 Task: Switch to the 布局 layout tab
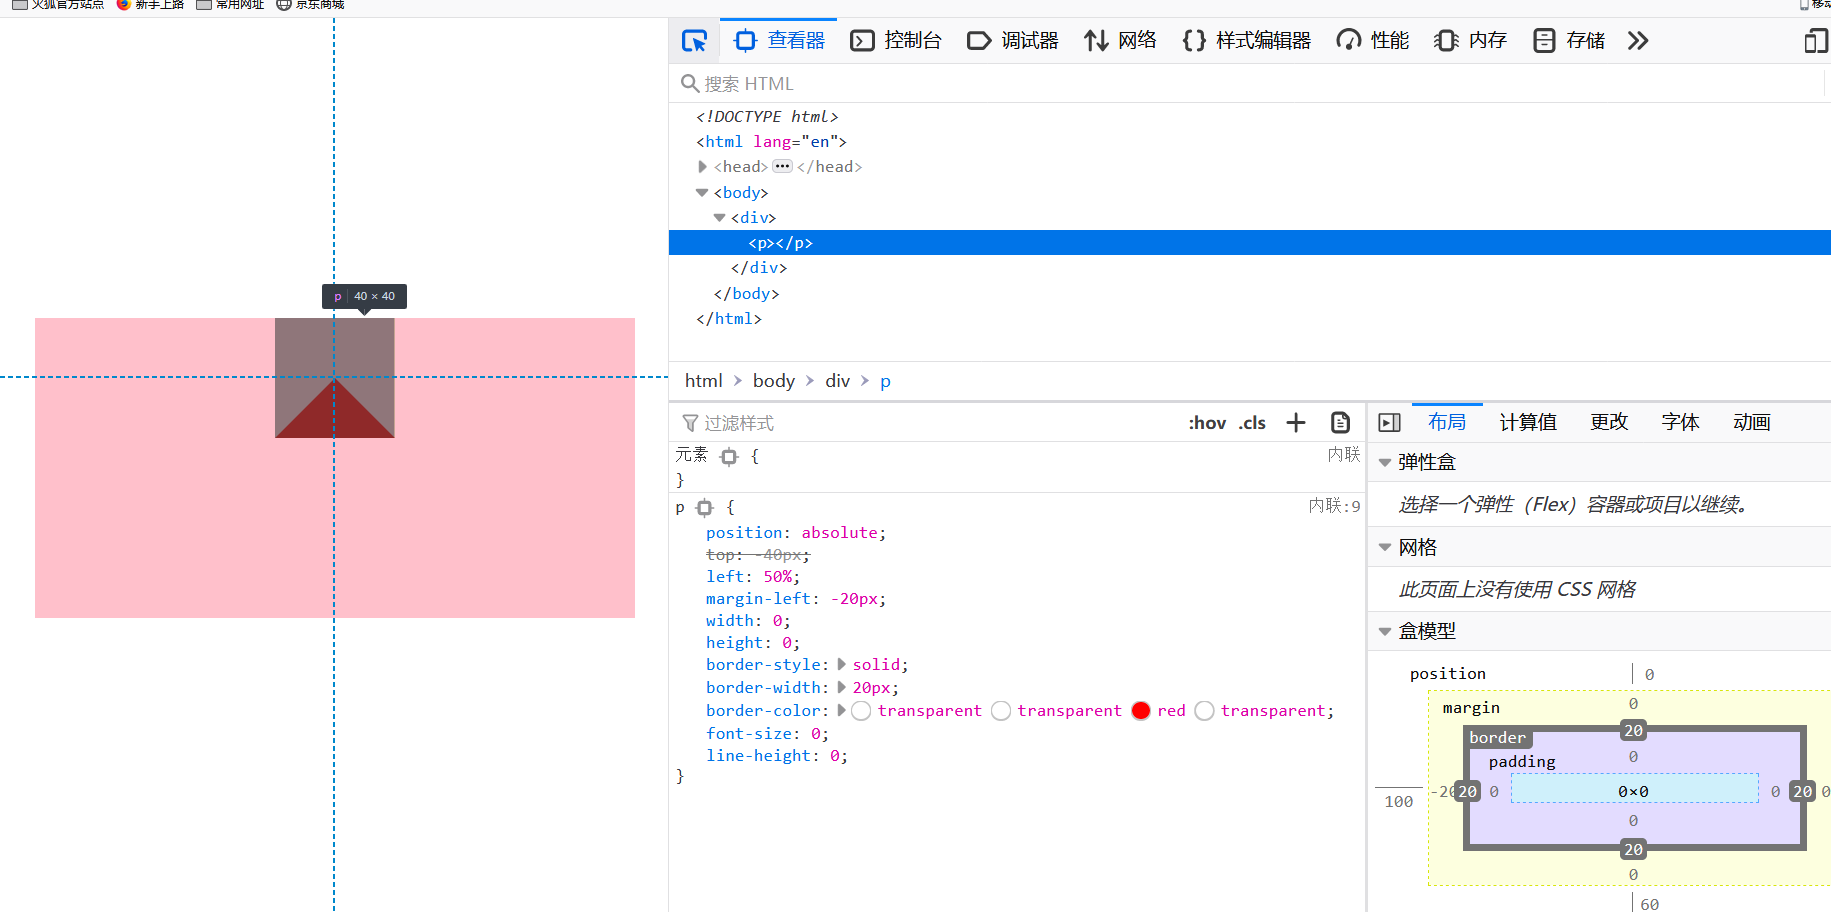1447,422
